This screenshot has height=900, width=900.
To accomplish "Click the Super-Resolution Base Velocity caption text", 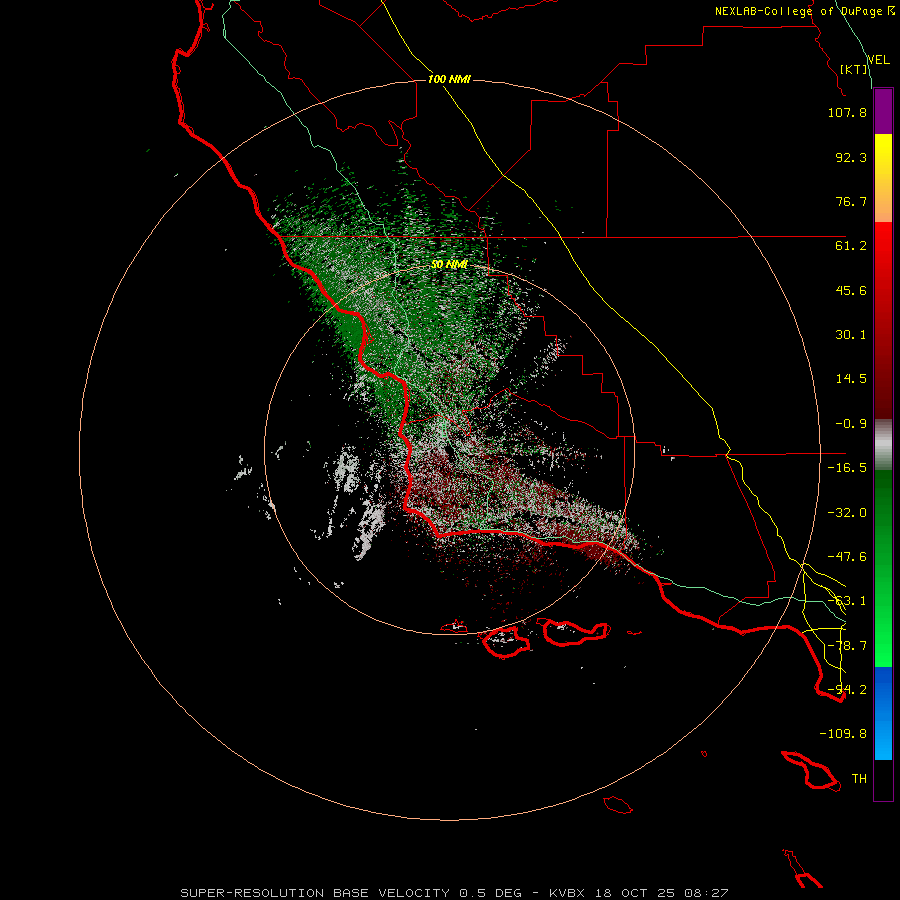I will 317,893.
